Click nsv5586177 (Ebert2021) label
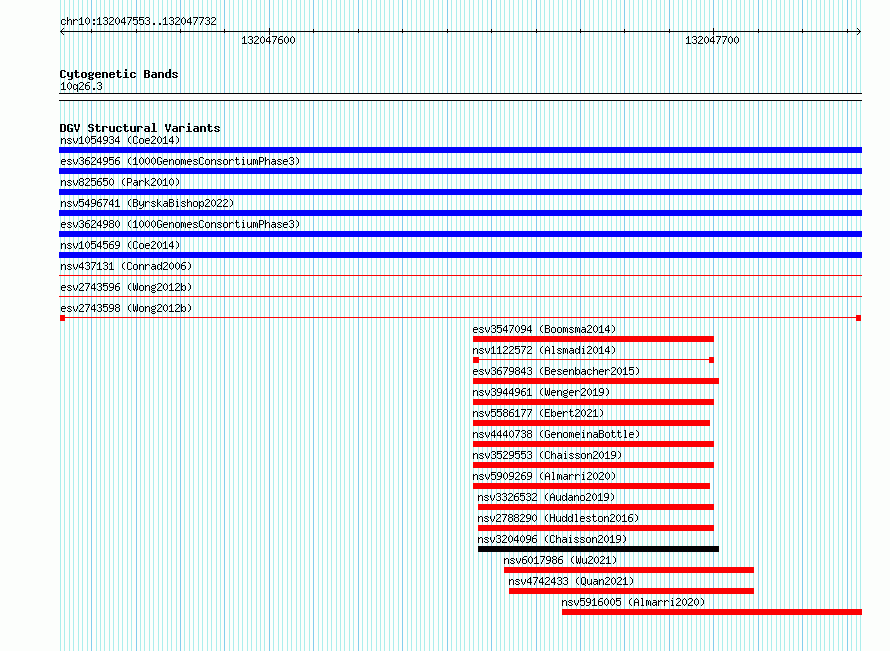The height and width of the screenshot is (651, 890). click(538, 413)
